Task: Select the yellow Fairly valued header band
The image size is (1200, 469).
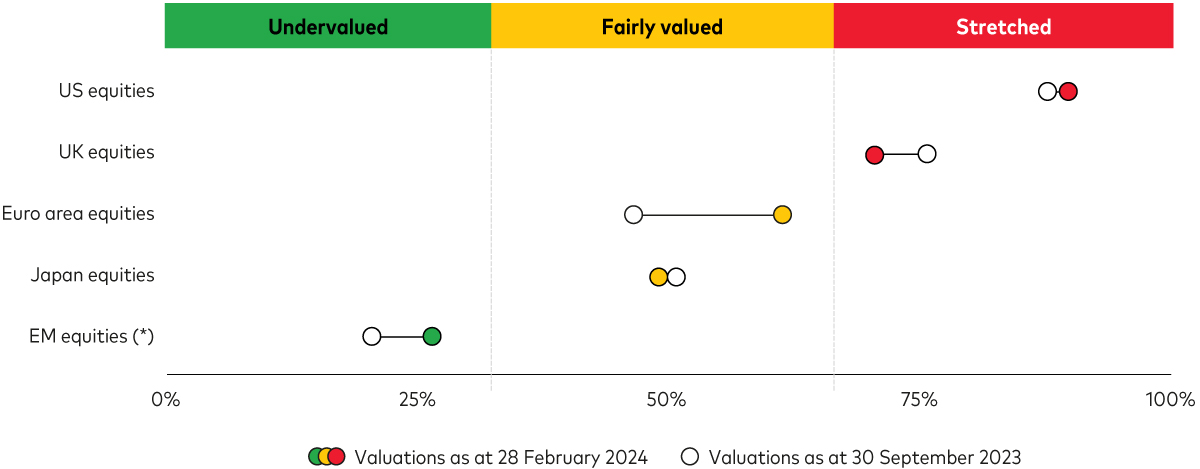Action: tap(662, 27)
